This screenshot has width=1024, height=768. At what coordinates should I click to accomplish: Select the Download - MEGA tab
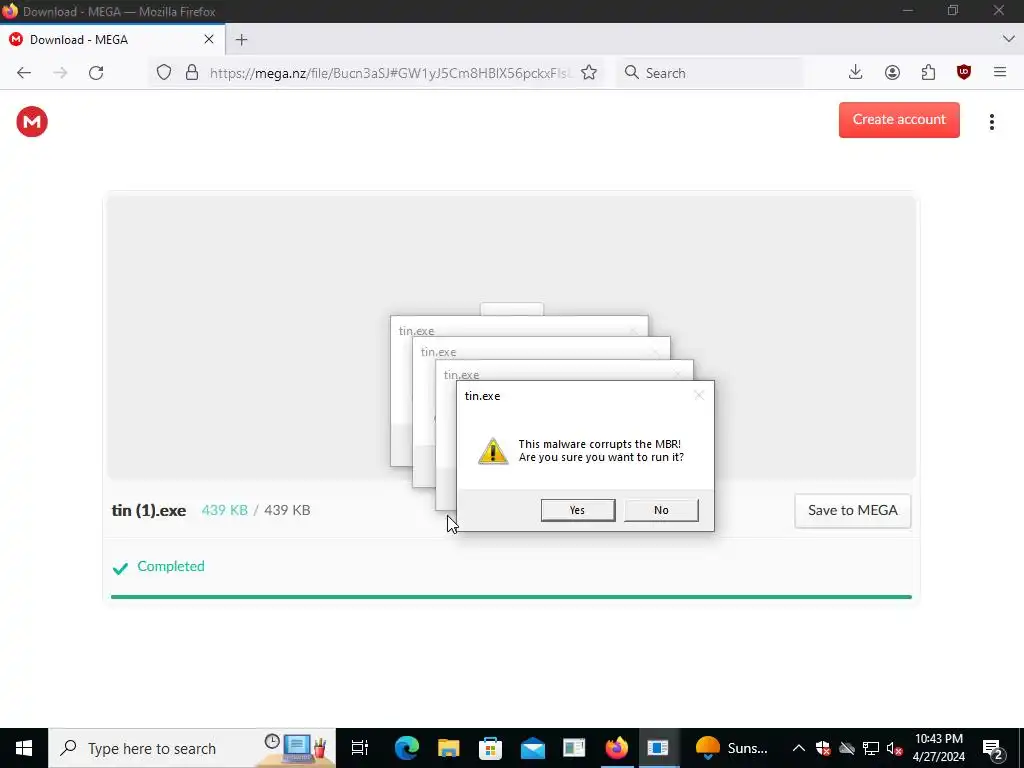[x=113, y=39]
